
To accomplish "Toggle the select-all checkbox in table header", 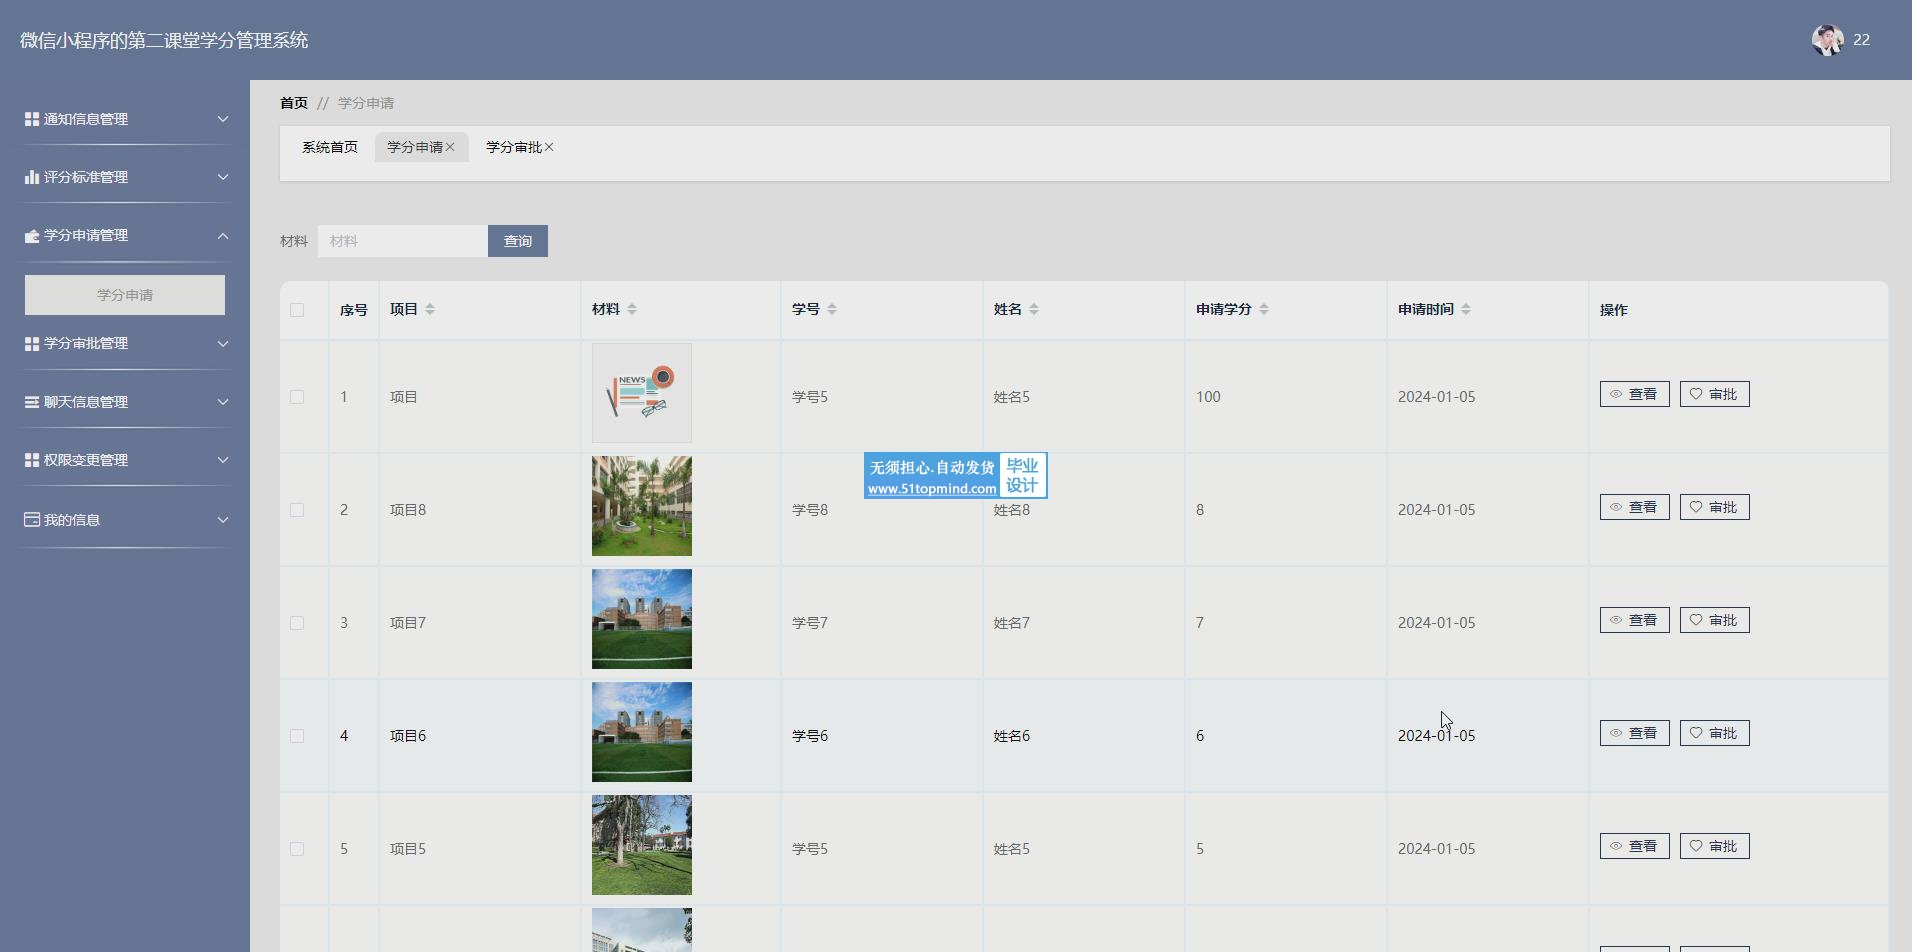I will tap(297, 310).
